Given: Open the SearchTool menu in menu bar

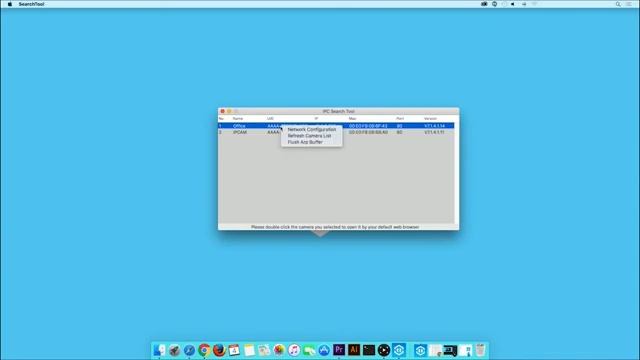Looking at the screenshot, I should [31, 4].
